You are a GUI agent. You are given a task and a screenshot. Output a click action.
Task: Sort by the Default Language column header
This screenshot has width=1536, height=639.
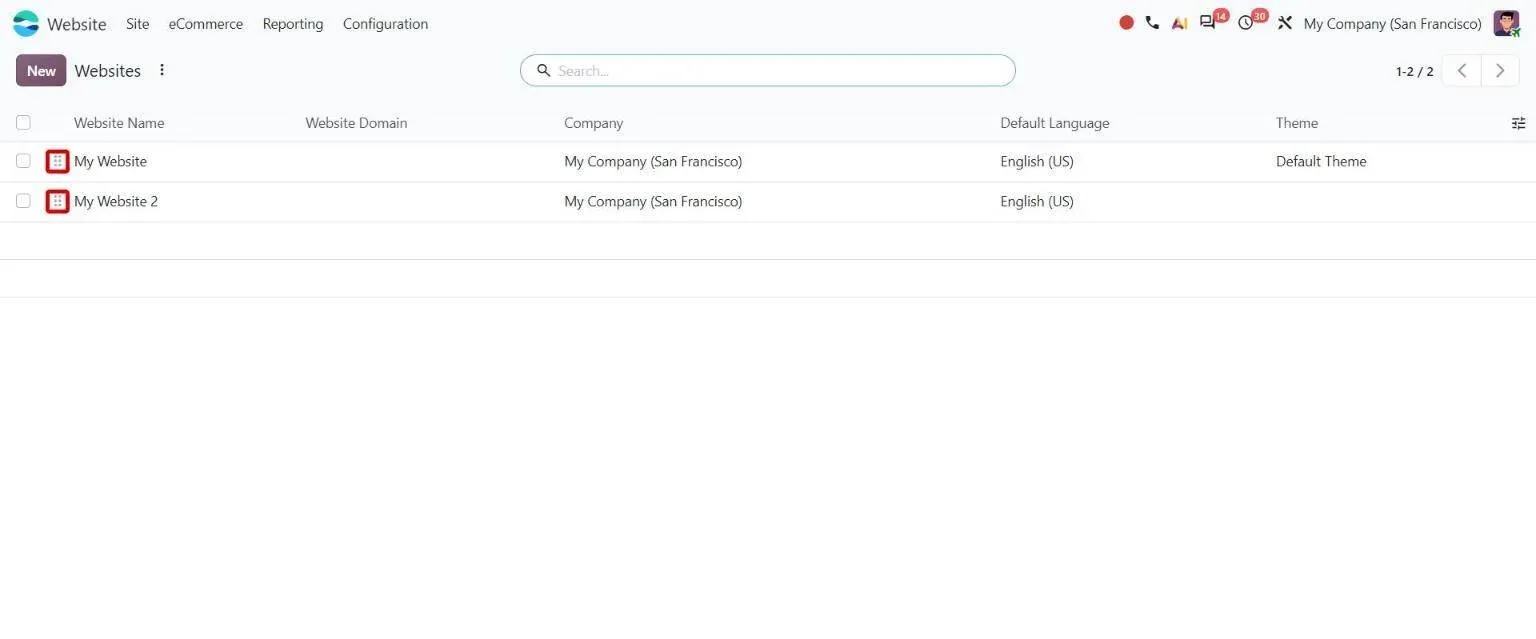[1054, 123]
